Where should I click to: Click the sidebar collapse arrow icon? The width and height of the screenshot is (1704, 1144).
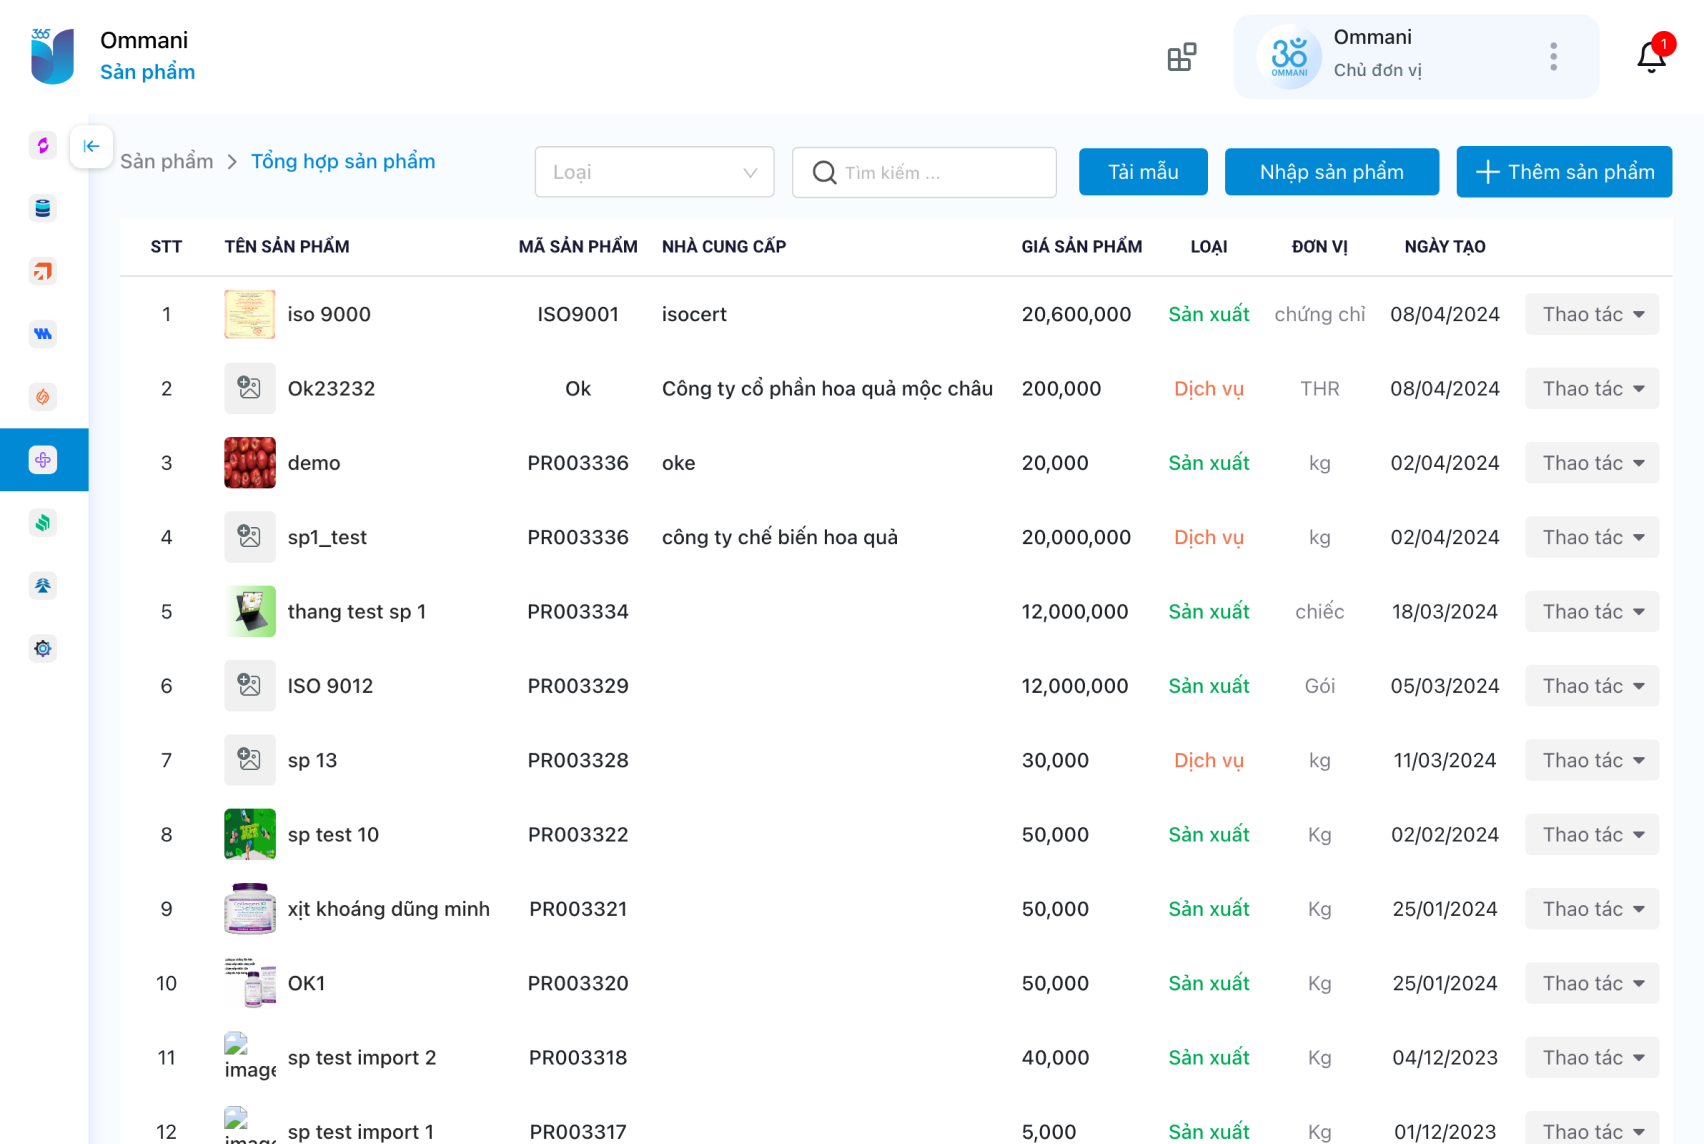(91, 147)
